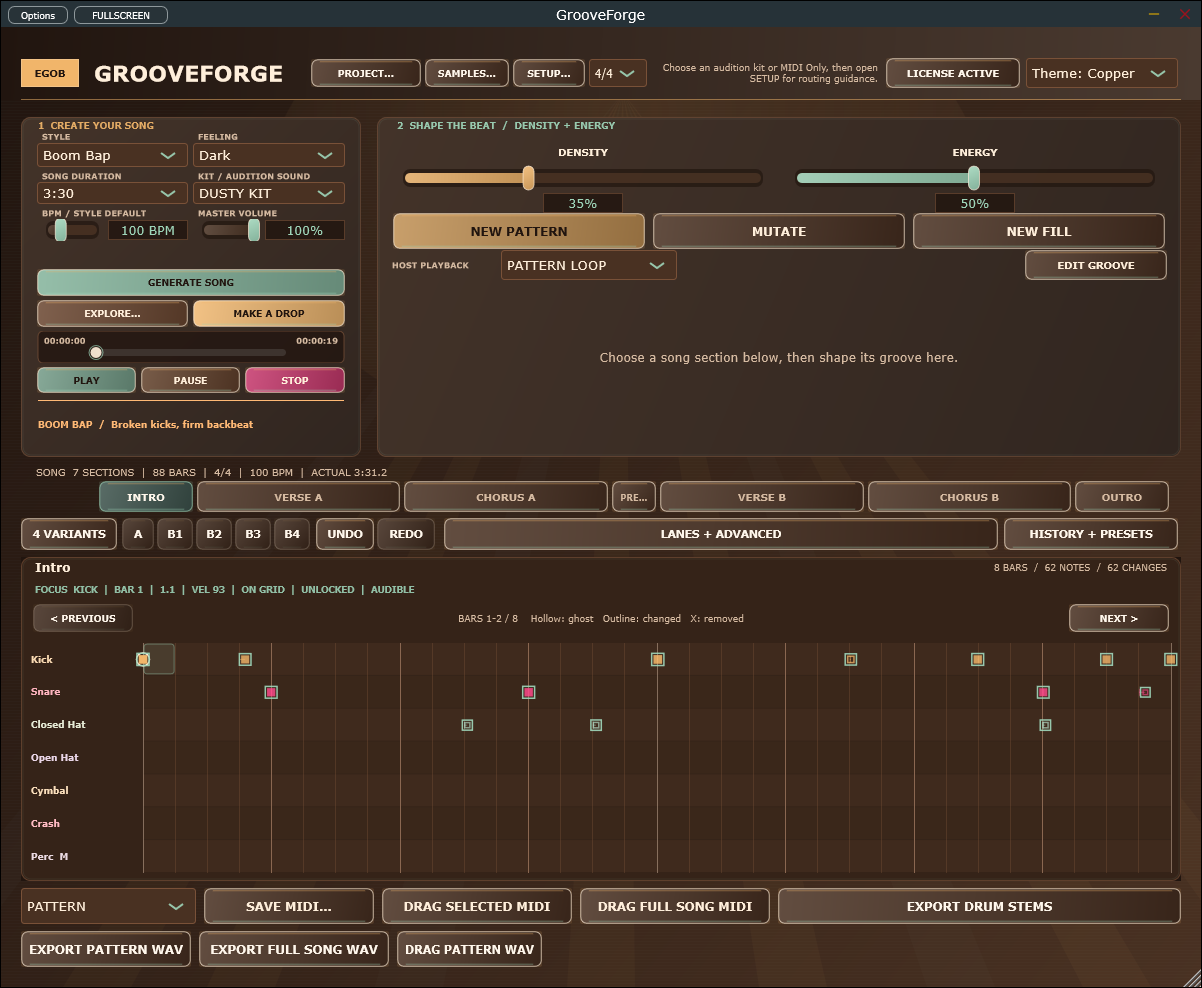Viewport: 1202px width, 988px height.
Task: Click the UNDO button
Action: pyautogui.click(x=345, y=534)
